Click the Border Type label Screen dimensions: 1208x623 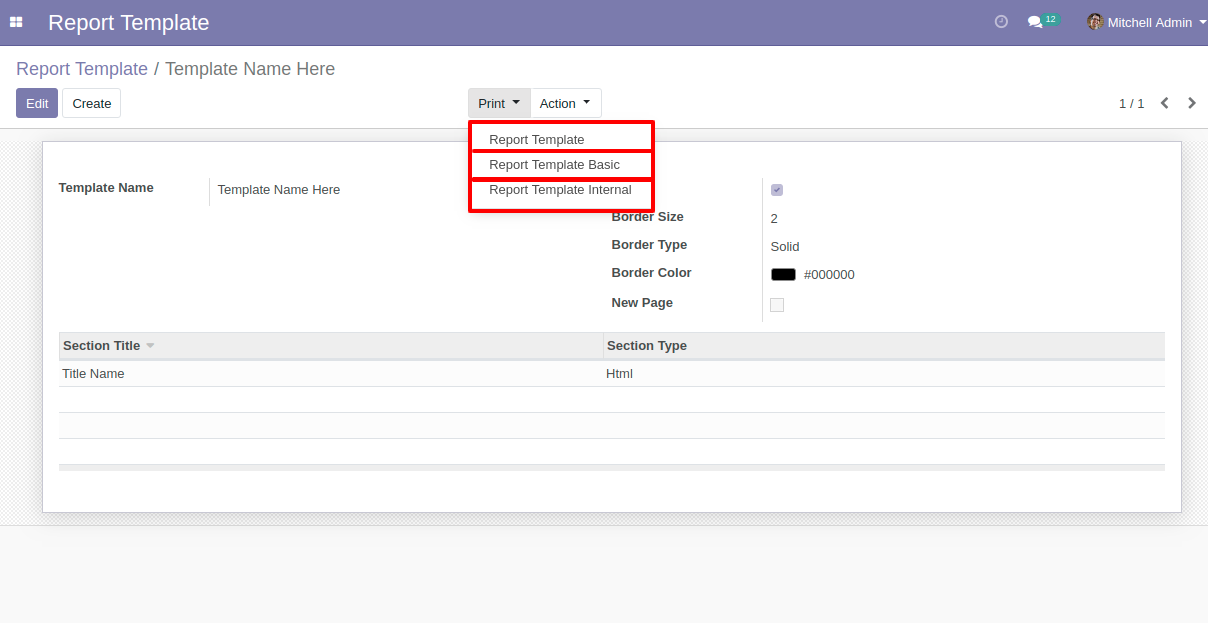coord(650,245)
